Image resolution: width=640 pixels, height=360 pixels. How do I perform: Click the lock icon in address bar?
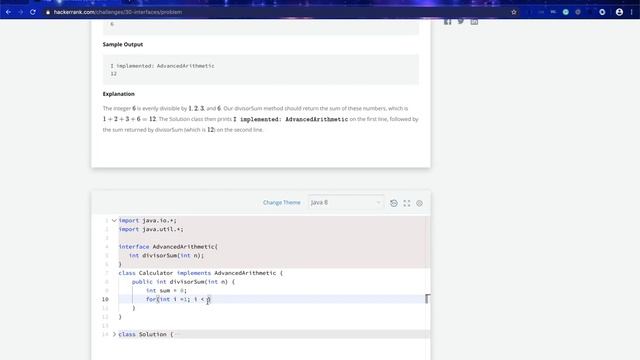[x=48, y=12]
